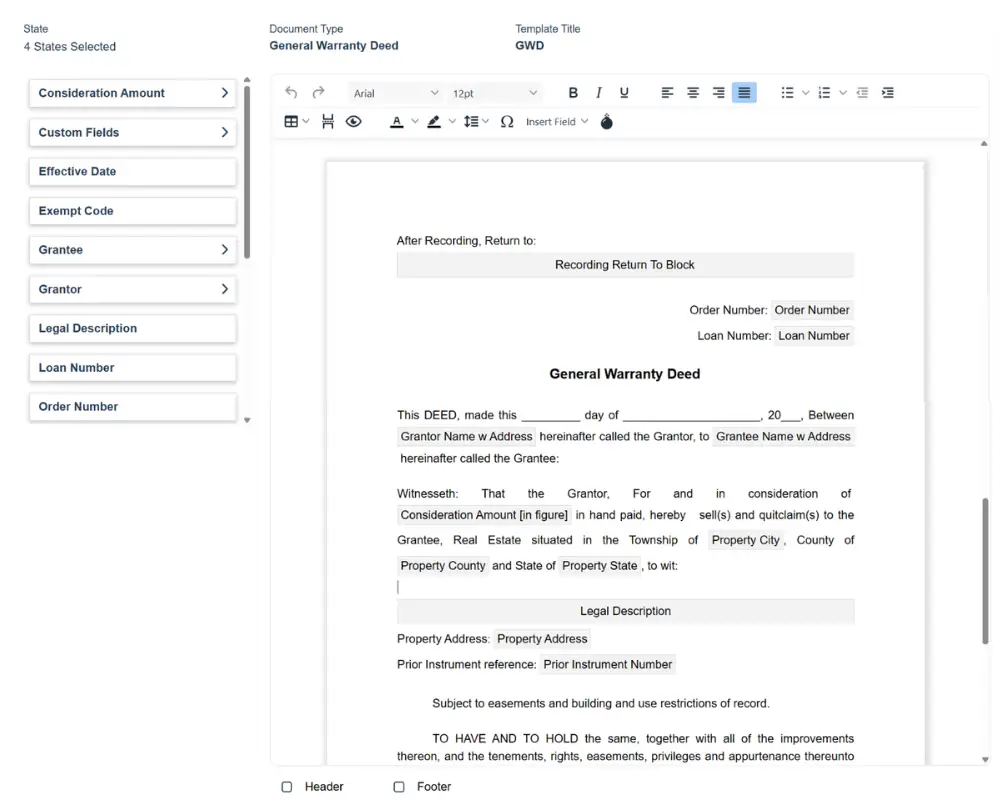Toggle document preview eye icon
This screenshot has width=1000, height=800.
pyautogui.click(x=353, y=121)
